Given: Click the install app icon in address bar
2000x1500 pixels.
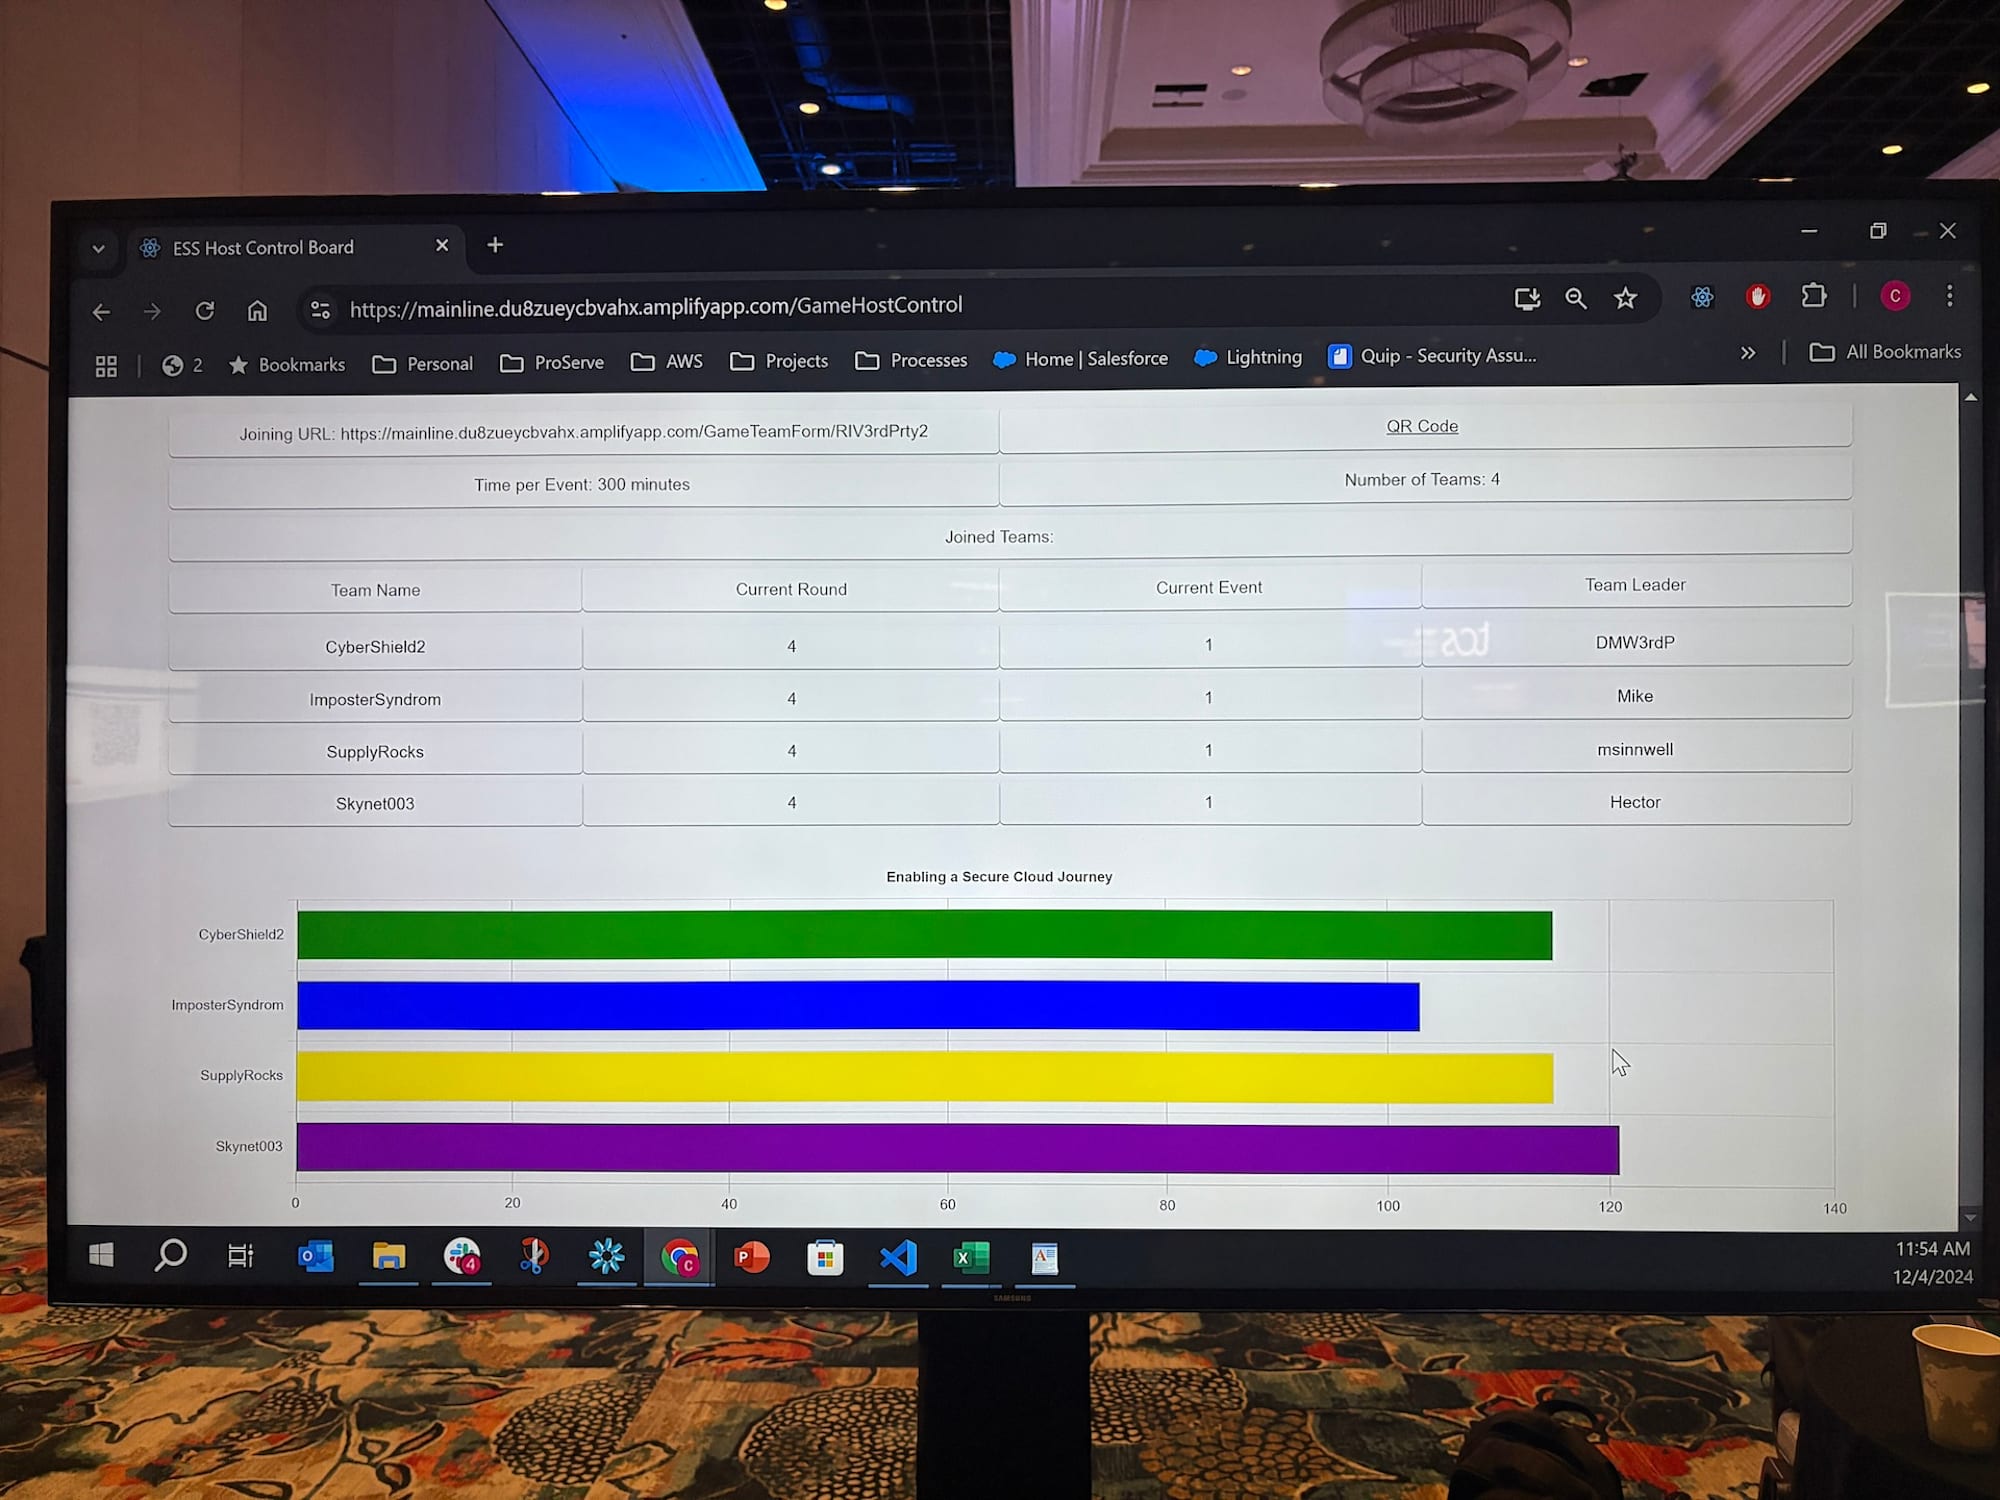Looking at the screenshot, I should 1527,298.
